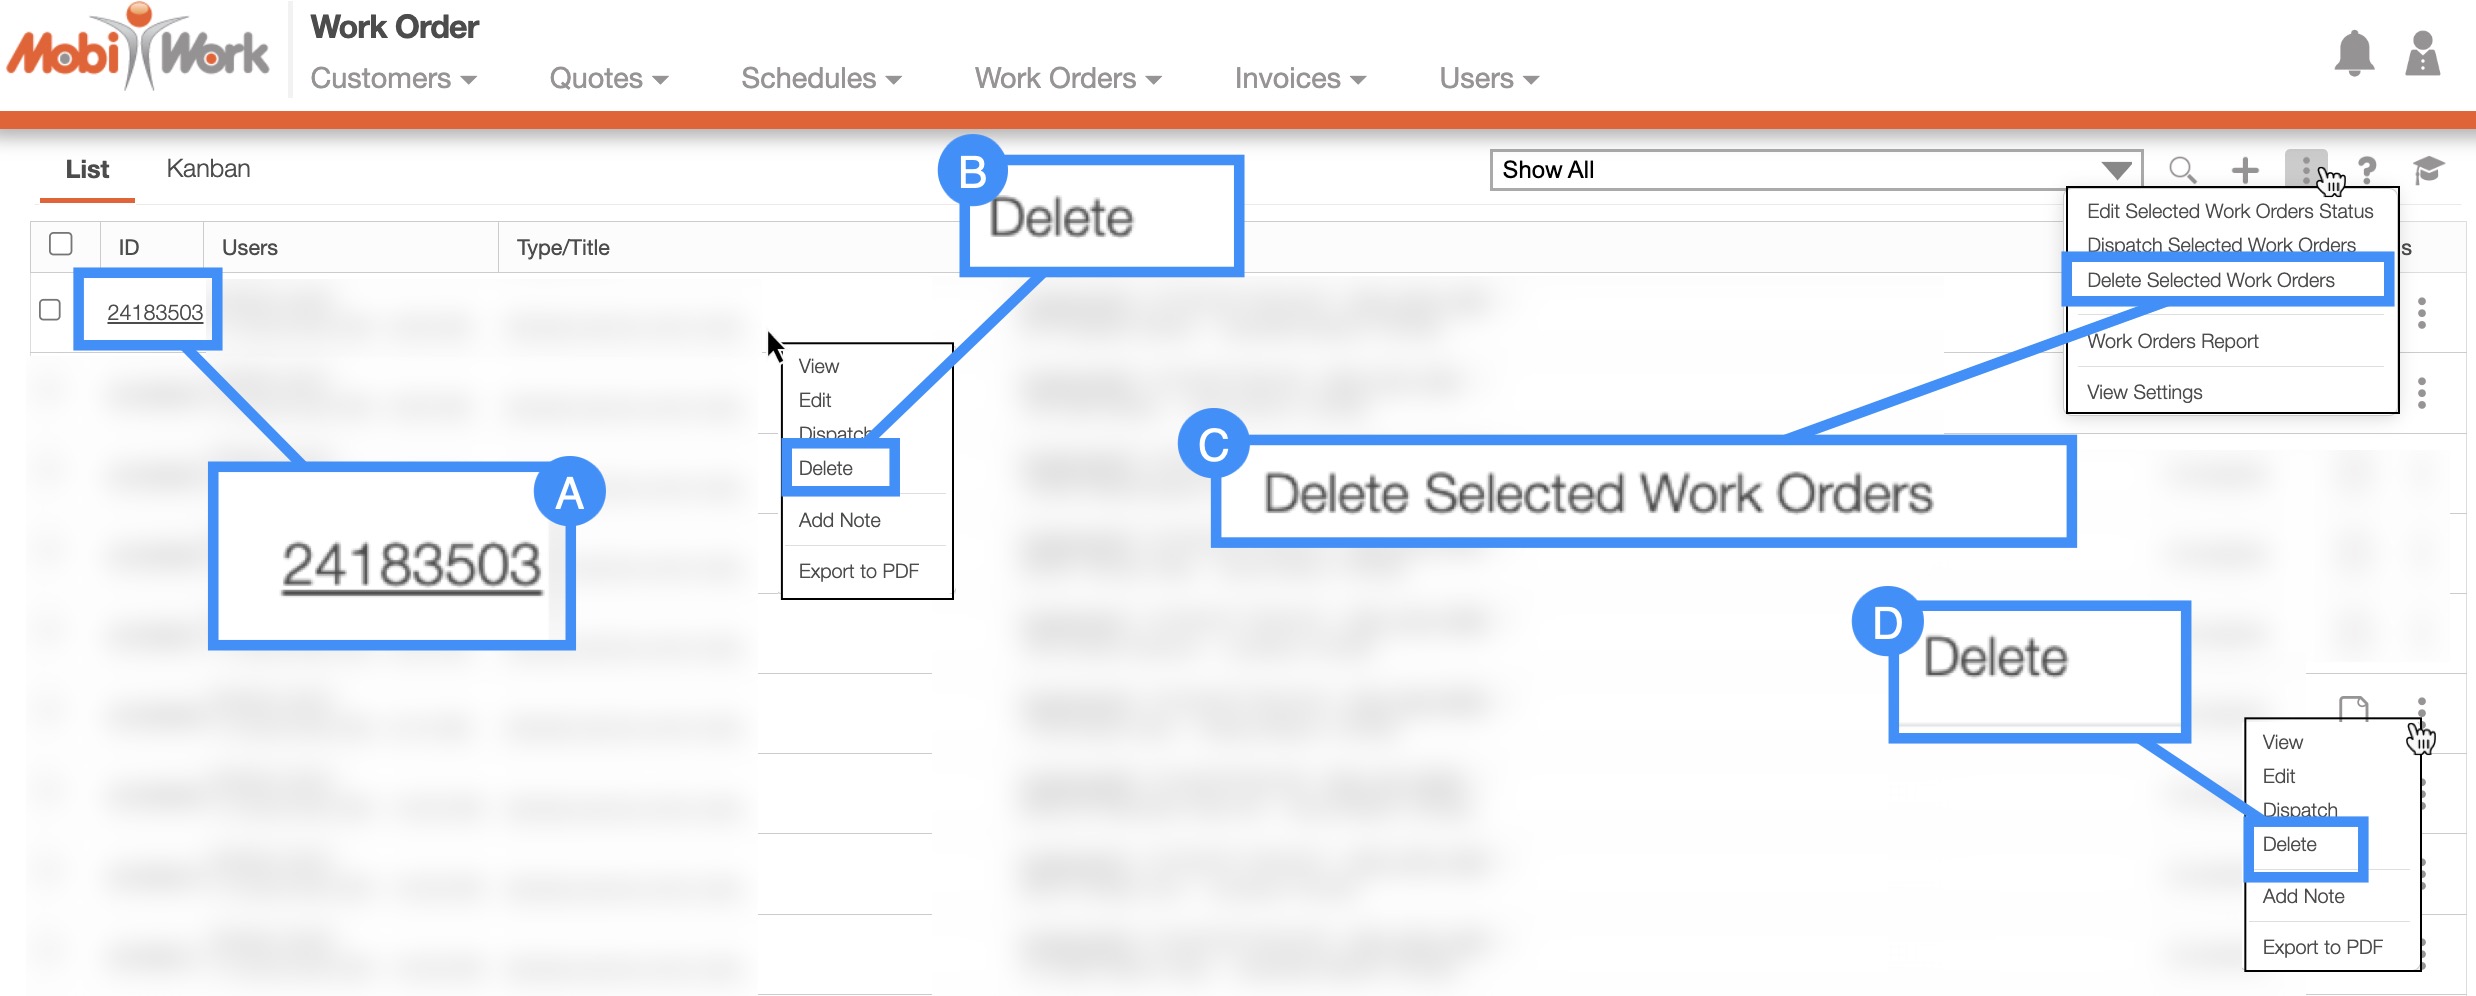This screenshot has height=996, width=2476.
Task: Expand the Customers menu
Action: coord(393,78)
